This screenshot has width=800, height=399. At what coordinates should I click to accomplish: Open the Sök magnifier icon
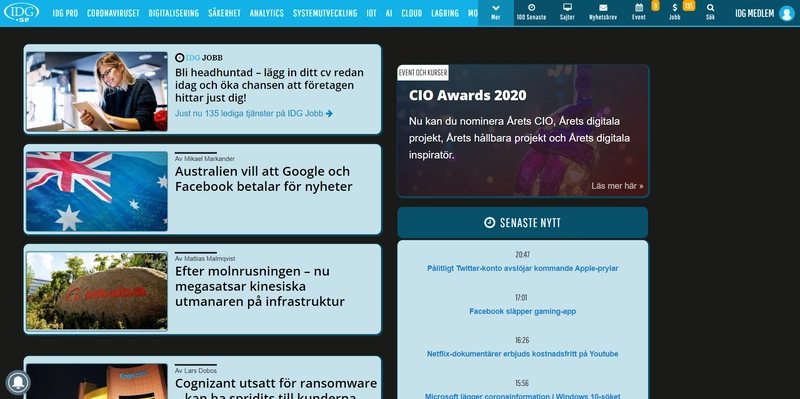(710, 8)
